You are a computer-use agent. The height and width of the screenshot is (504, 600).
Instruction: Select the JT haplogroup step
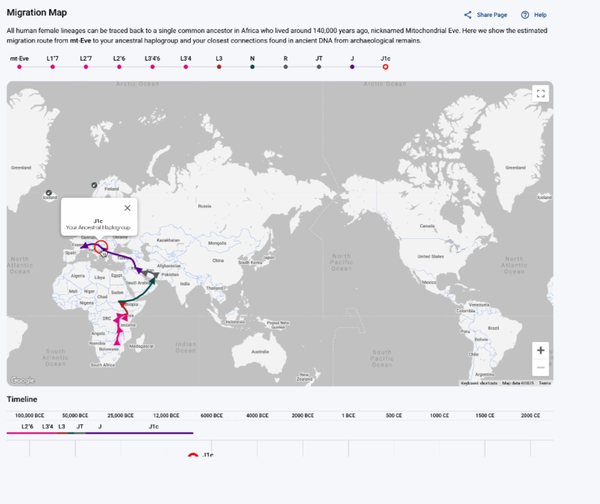(319, 68)
